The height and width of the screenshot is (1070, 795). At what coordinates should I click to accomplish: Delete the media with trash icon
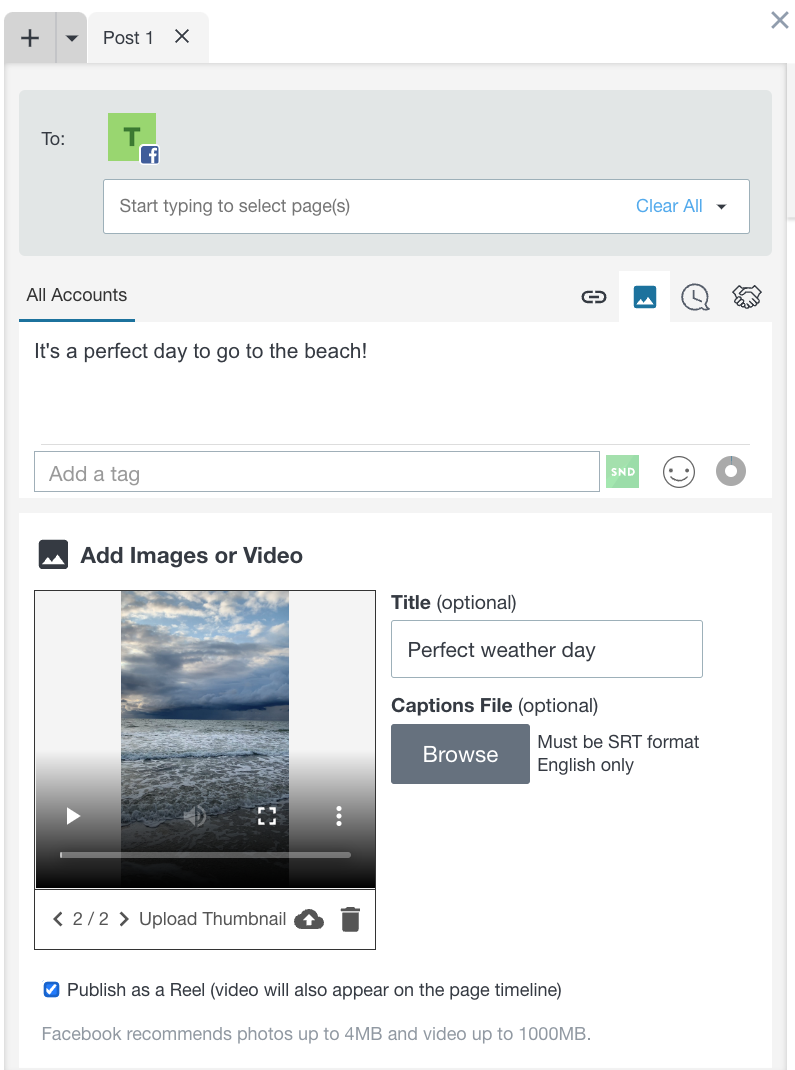350,919
